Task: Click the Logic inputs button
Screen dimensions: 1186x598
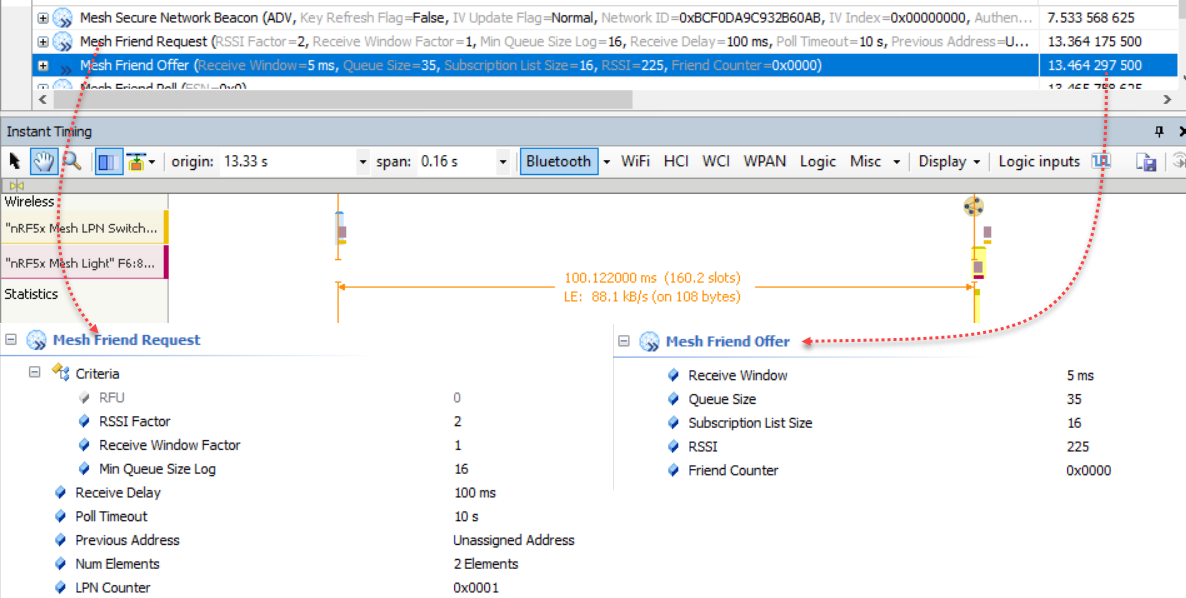Action: click(1039, 162)
